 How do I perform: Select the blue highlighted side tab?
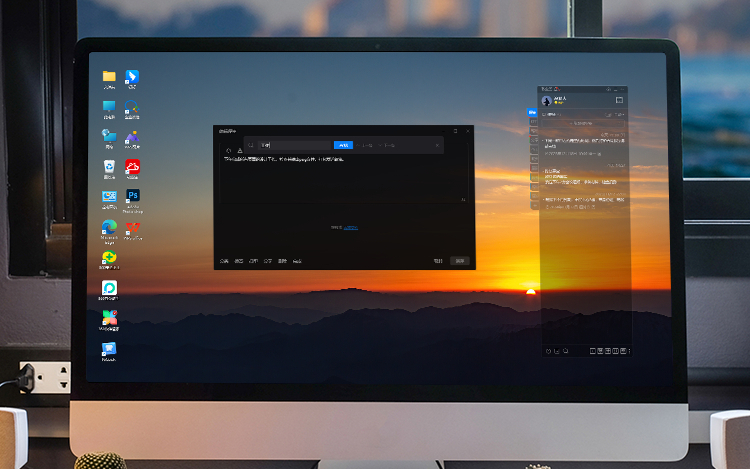tap(533, 112)
